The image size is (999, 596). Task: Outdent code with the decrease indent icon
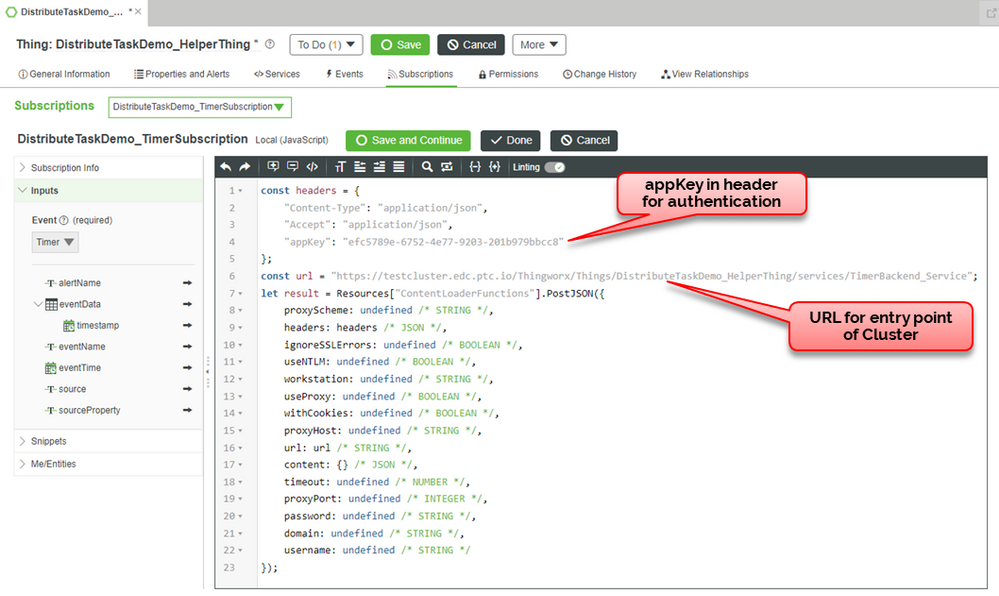tap(360, 167)
